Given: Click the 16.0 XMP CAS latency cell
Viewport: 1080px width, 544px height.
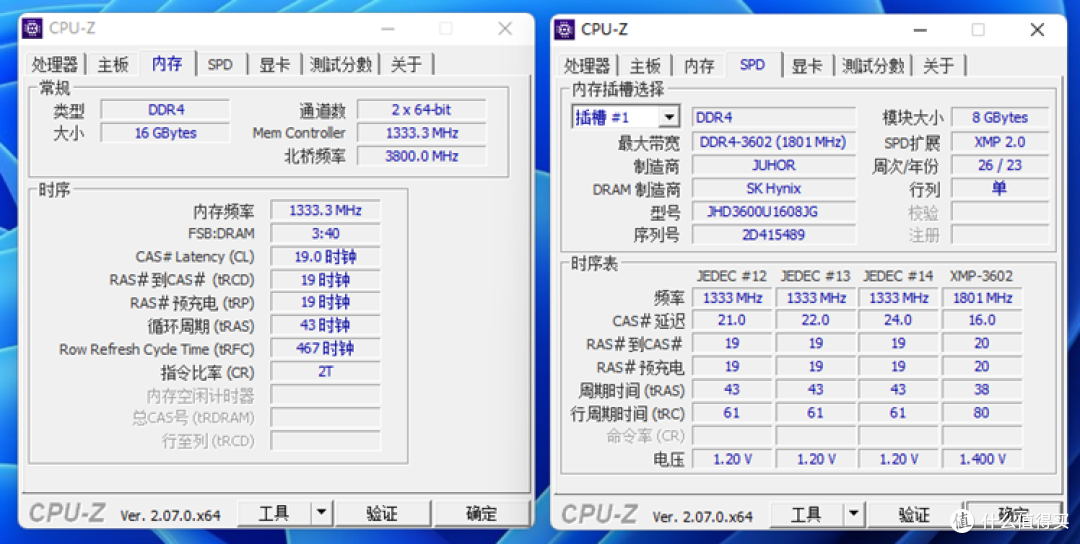Looking at the screenshot, I should coord(982,320).
